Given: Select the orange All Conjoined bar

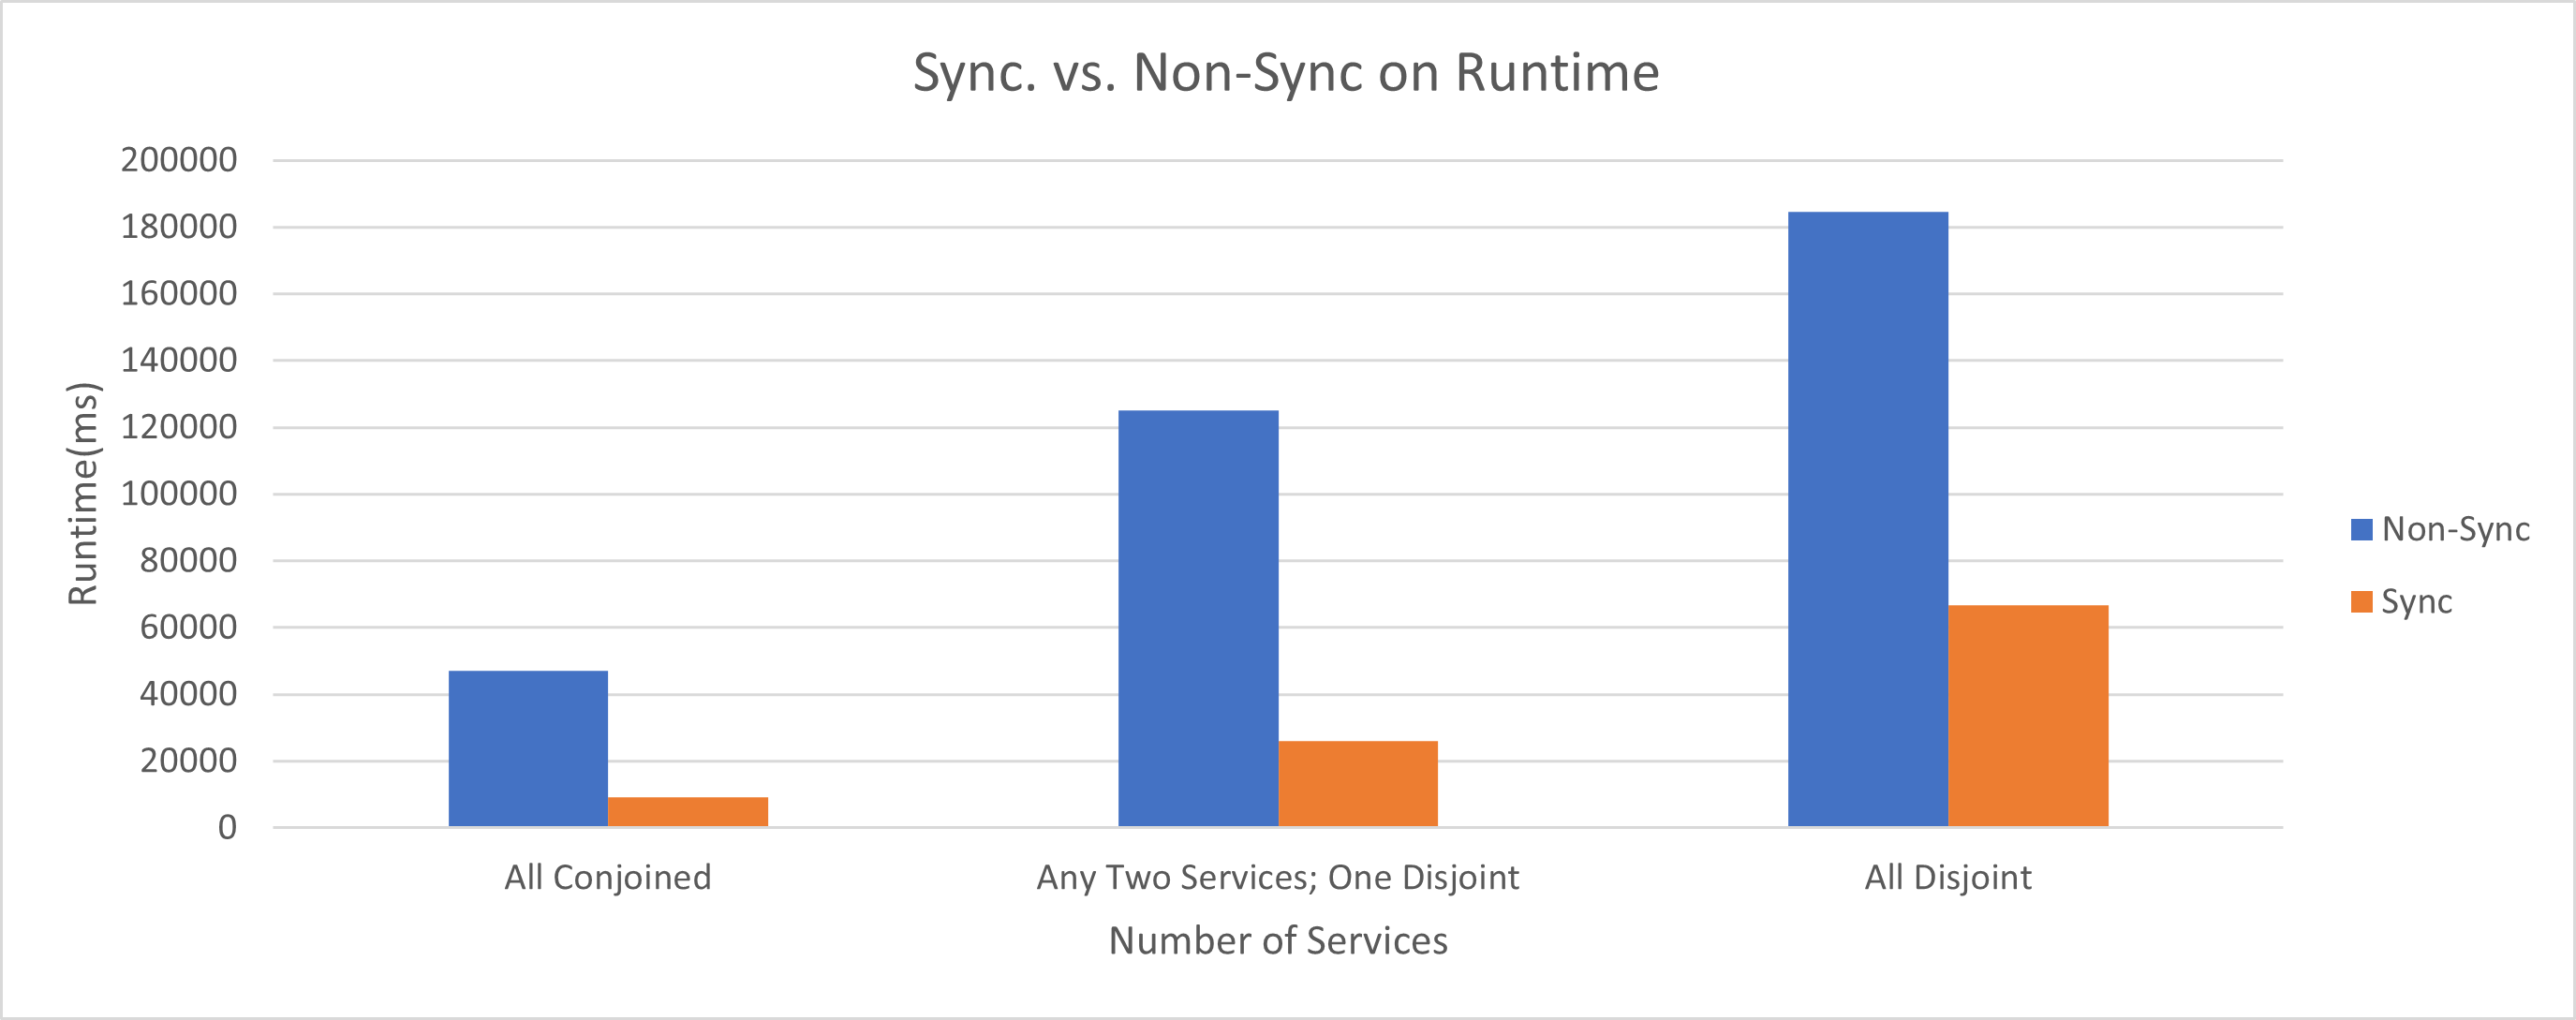Looking at the screenshot, I should click(x=688, y=811).
